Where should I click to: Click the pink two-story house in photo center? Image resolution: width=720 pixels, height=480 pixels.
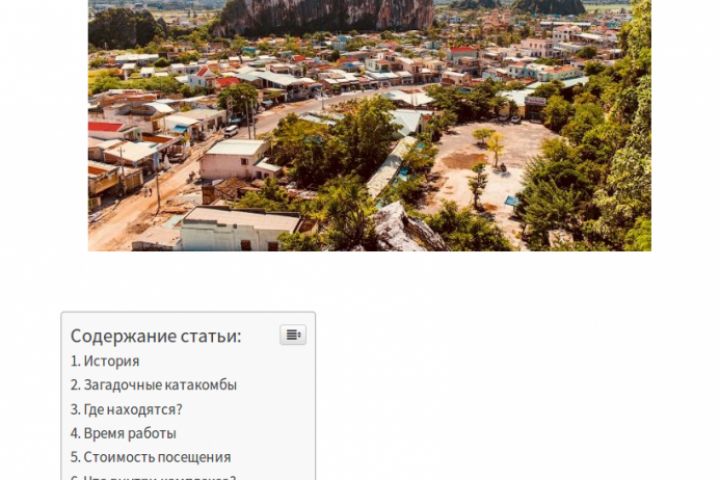pos(235,160)
